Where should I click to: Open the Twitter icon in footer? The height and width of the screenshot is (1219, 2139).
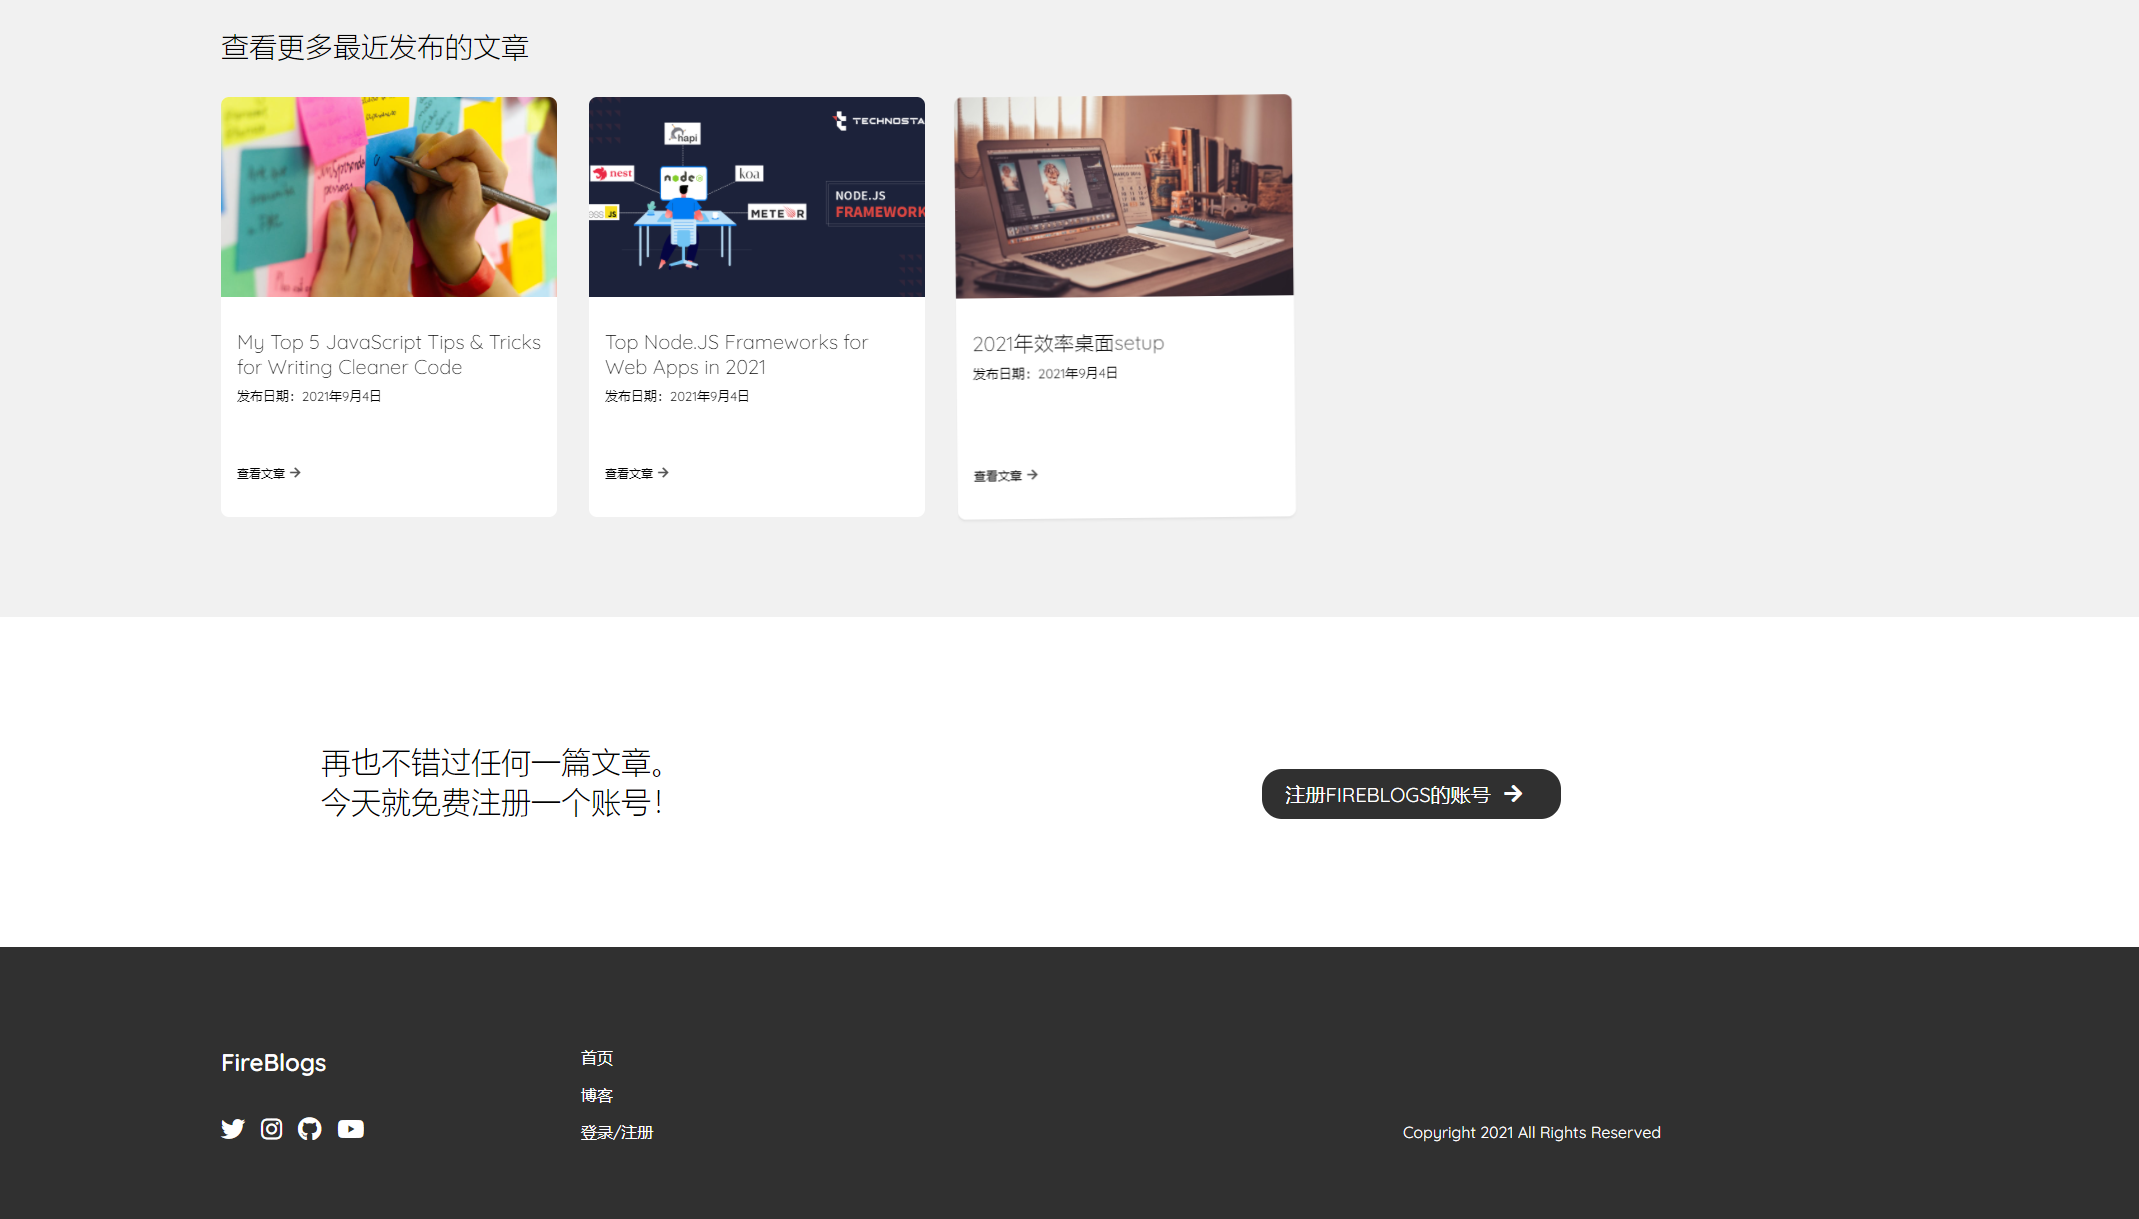click(233, 1129)
